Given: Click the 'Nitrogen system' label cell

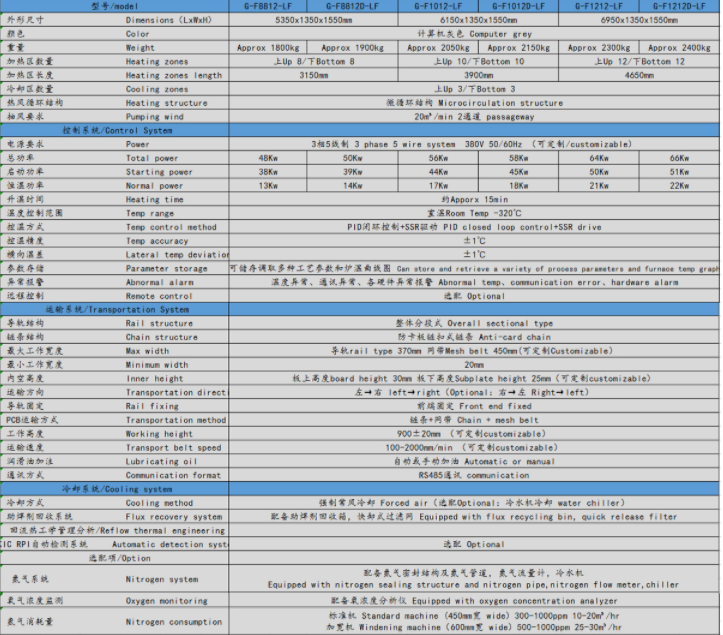Looking at the screenshot, I should pos(162,579).
